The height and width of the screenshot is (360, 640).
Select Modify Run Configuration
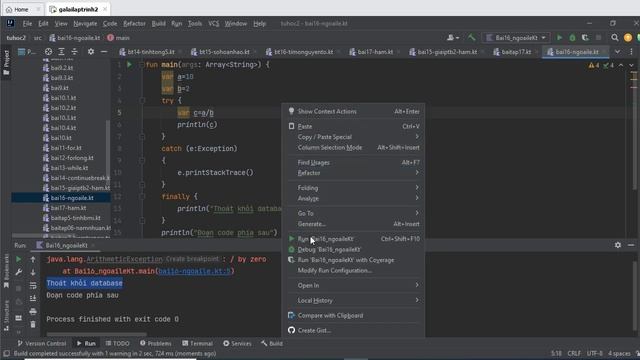[354, 270]
